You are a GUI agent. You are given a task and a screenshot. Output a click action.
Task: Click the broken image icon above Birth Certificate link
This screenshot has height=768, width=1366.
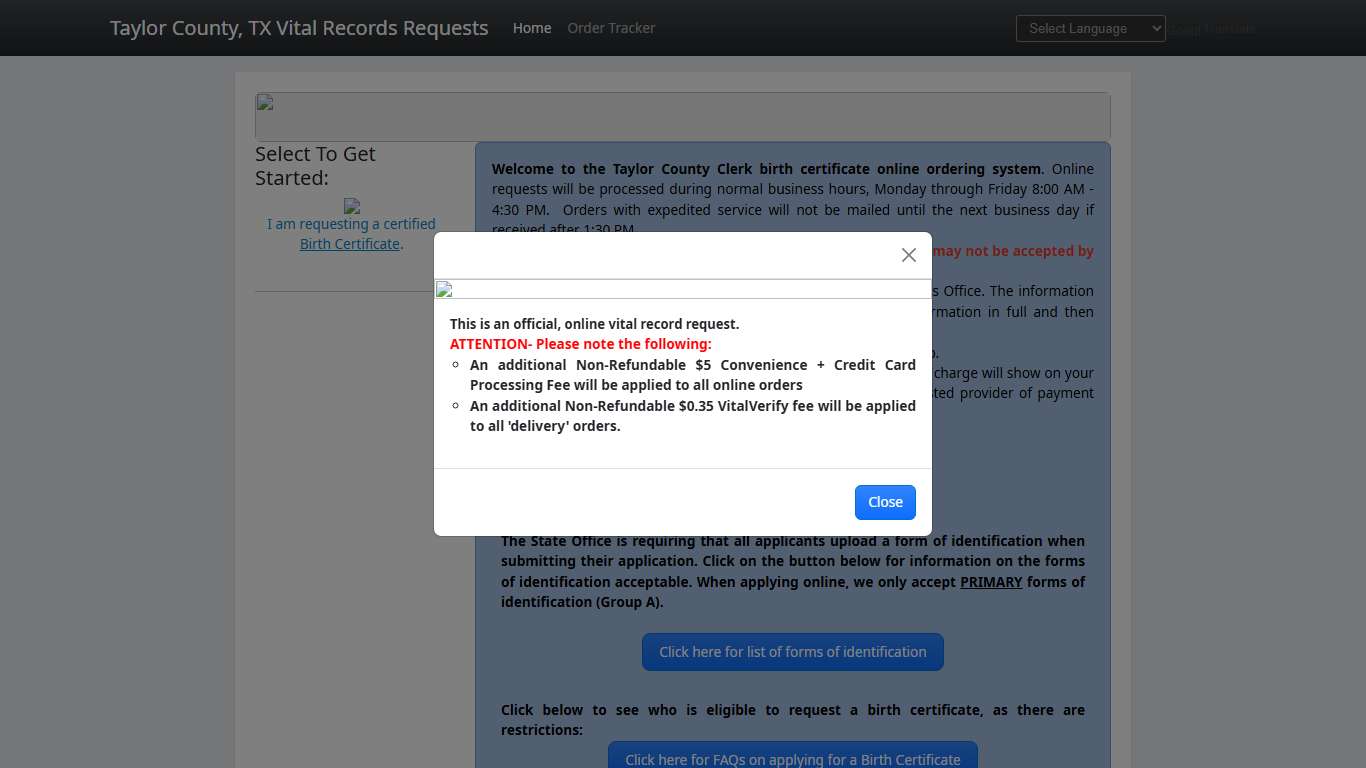[352, 207]
